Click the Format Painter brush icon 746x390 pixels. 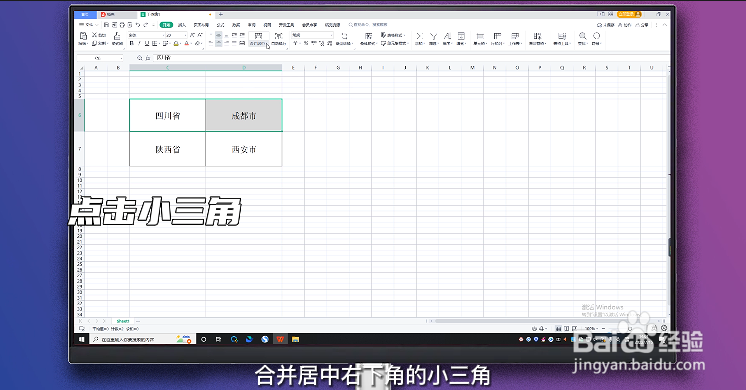pos(117,36)
